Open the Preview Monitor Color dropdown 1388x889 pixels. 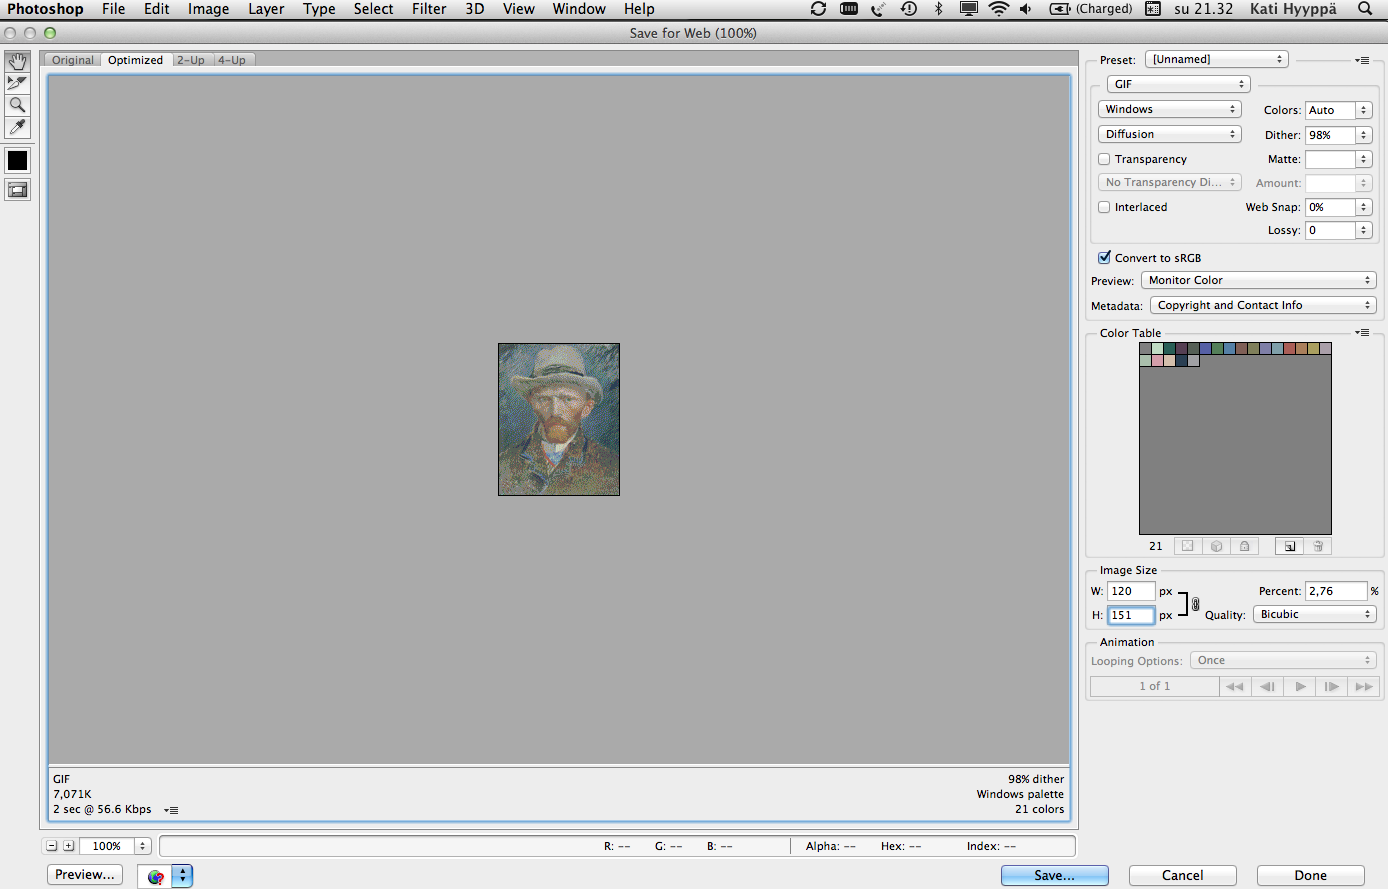[x=1259, y=280]
